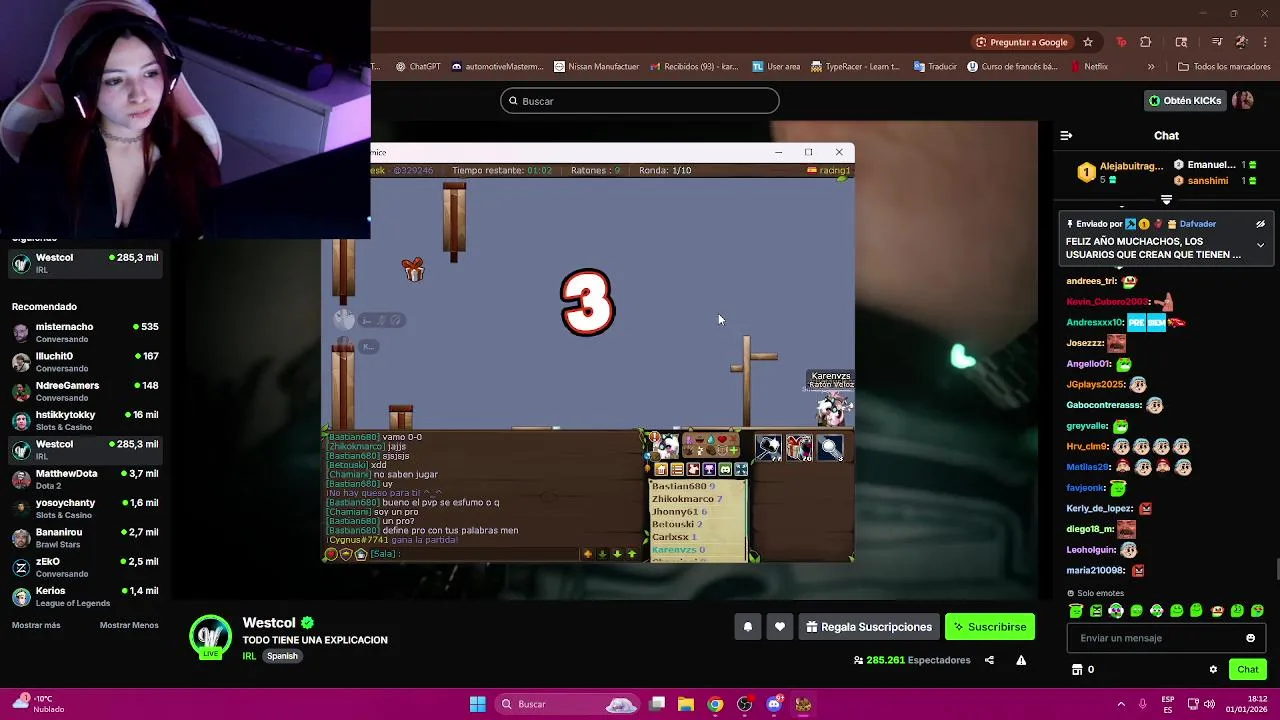Open the Netflix bookmark
This screenshot has width=1280, height=720.
[x=1088, y=67]
